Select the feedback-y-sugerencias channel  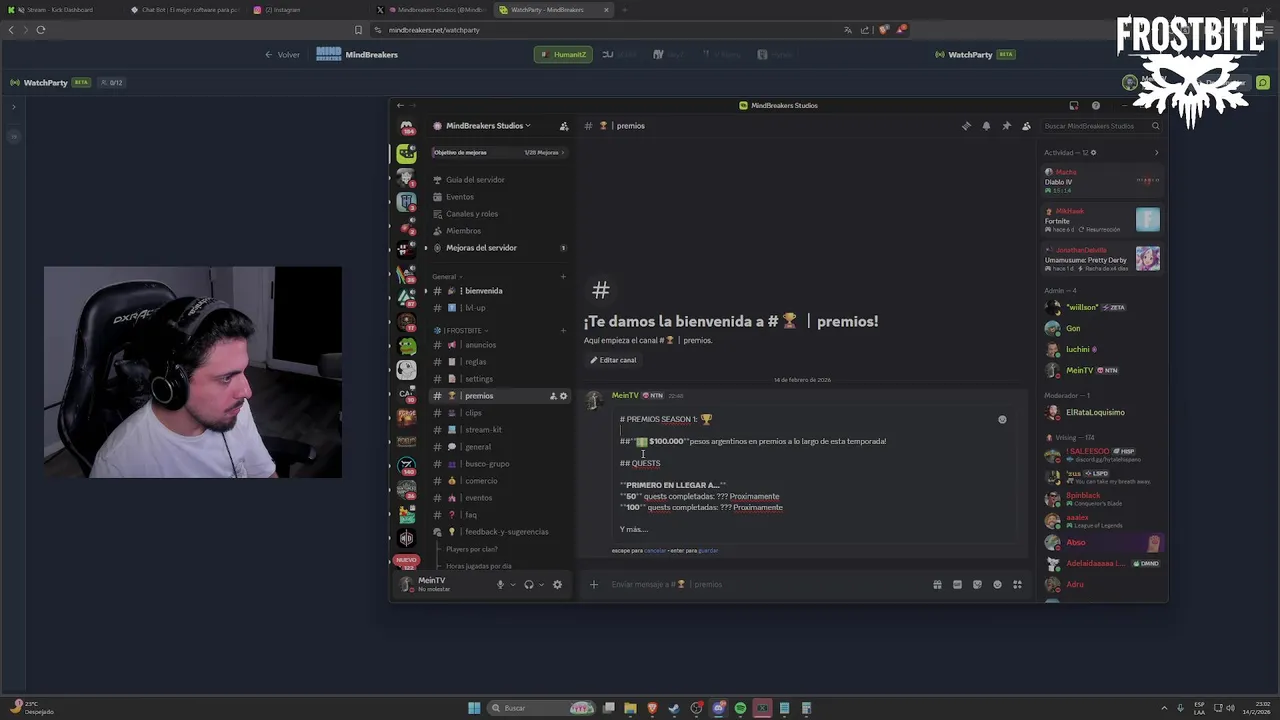[500, 532]
